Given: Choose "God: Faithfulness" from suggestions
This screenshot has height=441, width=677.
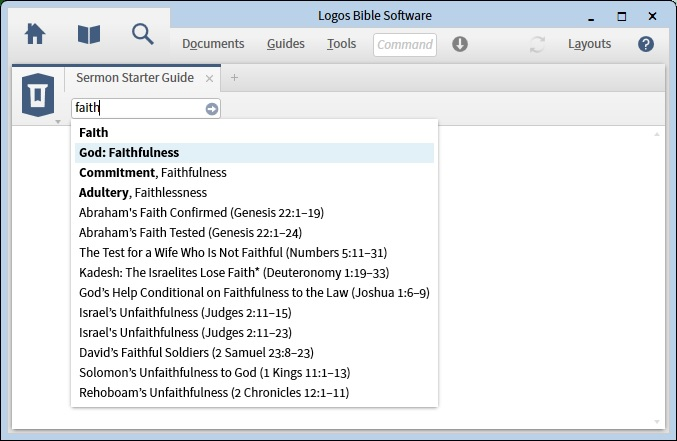Looking at the screenshot, I should click(129, 153).
